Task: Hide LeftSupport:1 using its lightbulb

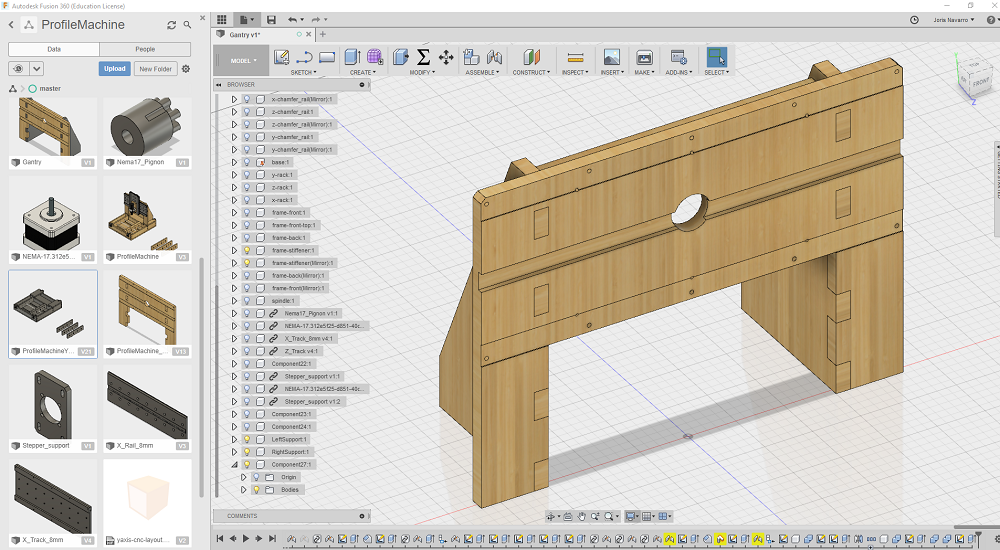Action: tap(247, 439)
